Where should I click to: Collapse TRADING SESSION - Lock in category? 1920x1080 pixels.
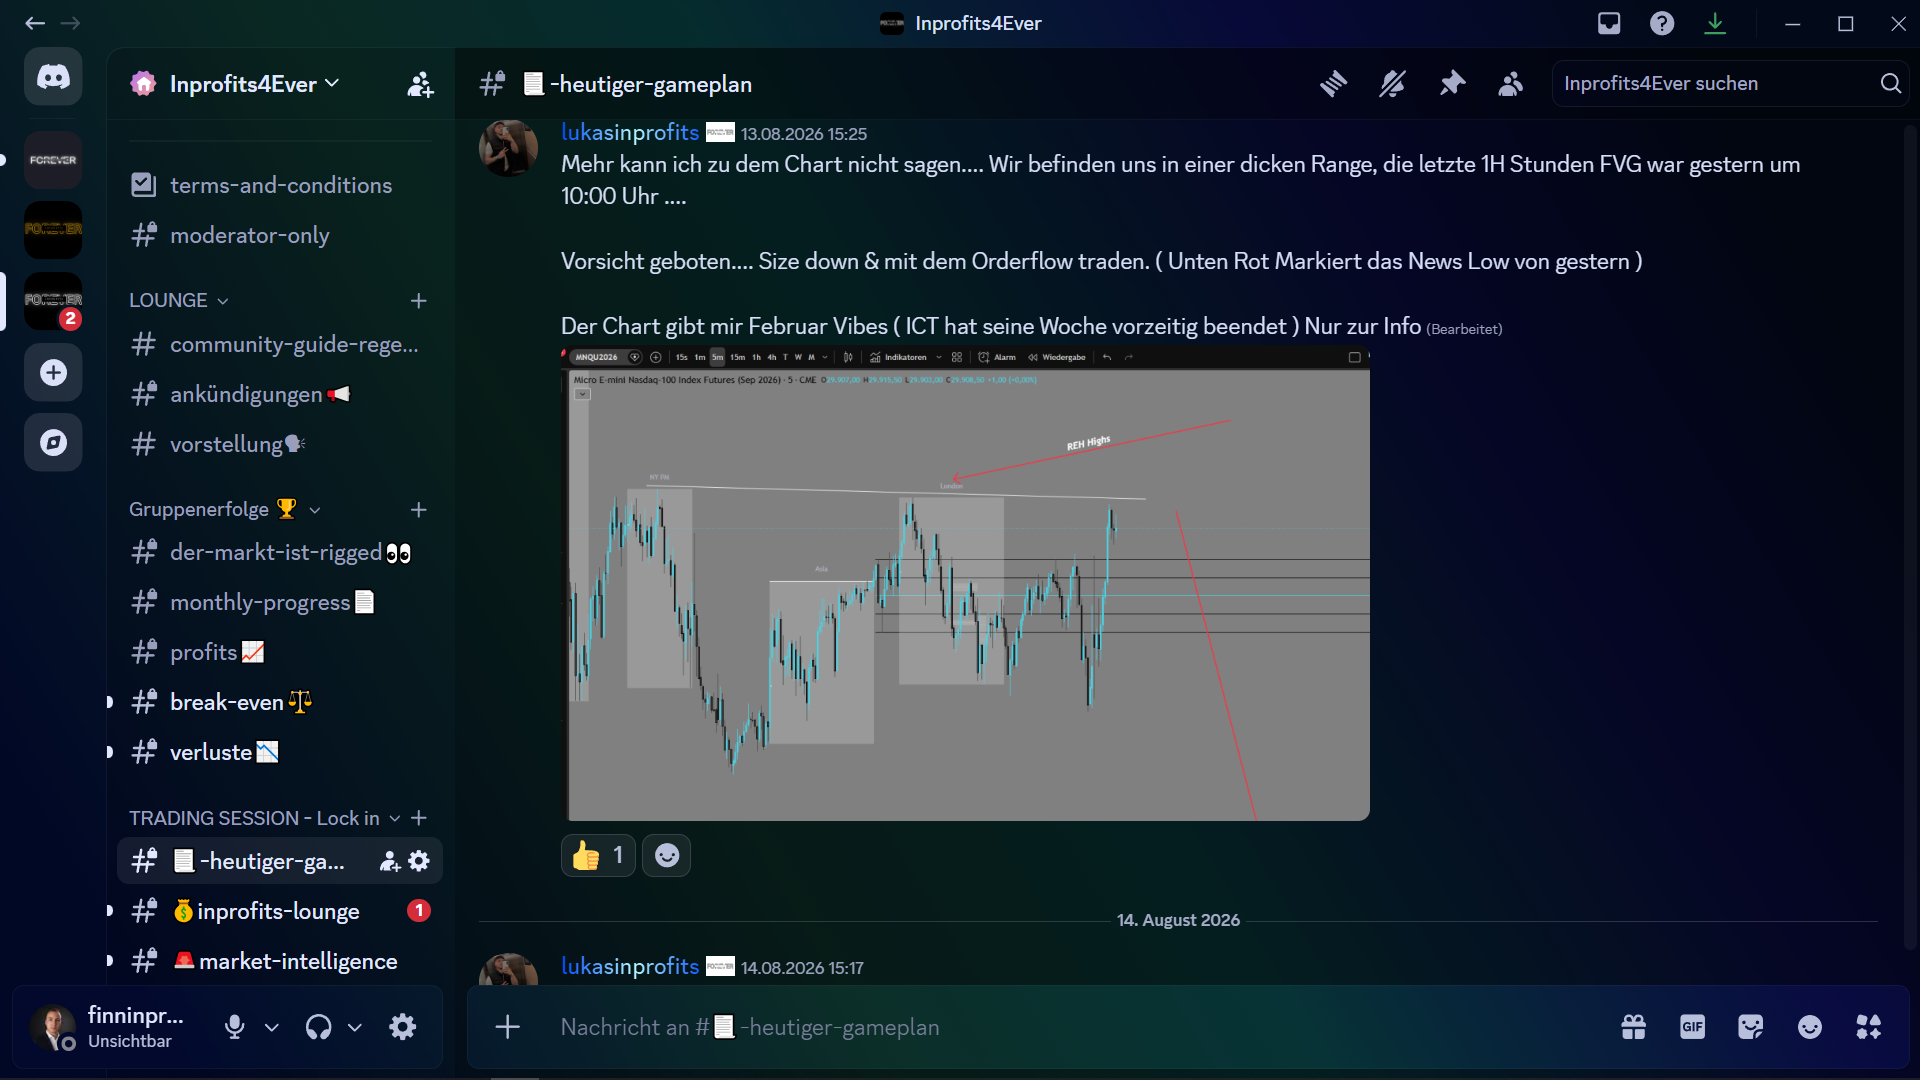pyautogui.click(x=264, y=818)
